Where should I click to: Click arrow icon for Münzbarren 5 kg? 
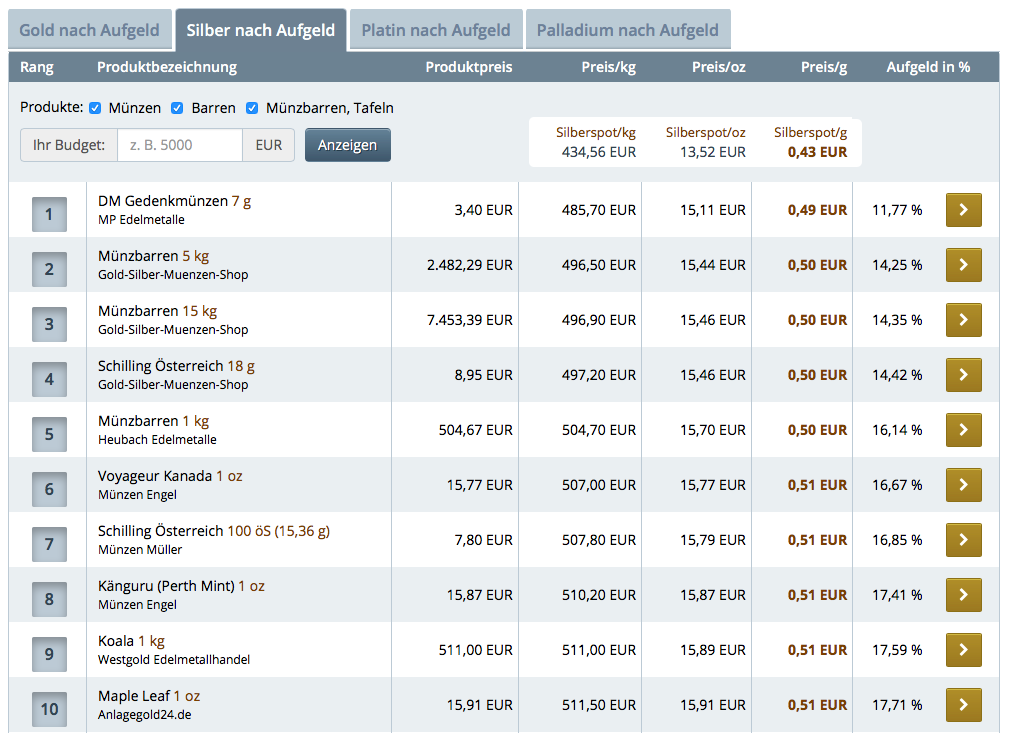pyautogui.click(x=964, y=265)
